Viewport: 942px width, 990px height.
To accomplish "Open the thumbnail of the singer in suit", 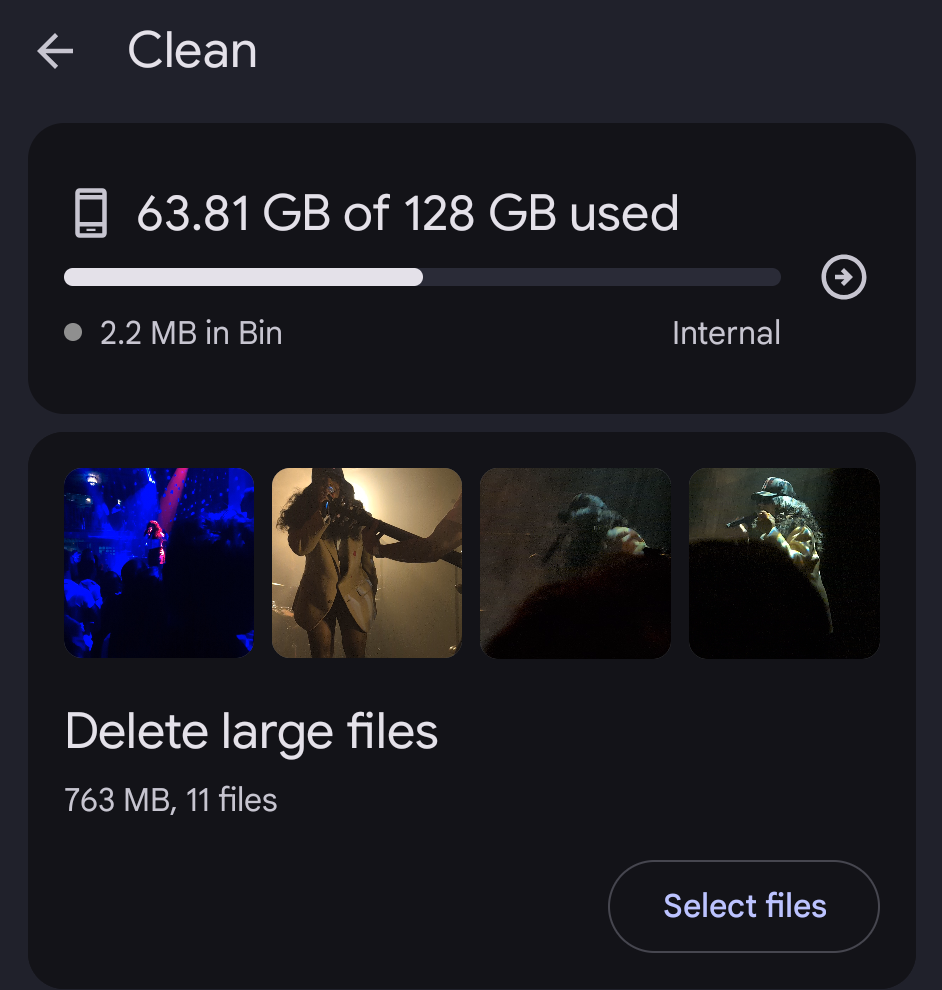I will (366, 562).
